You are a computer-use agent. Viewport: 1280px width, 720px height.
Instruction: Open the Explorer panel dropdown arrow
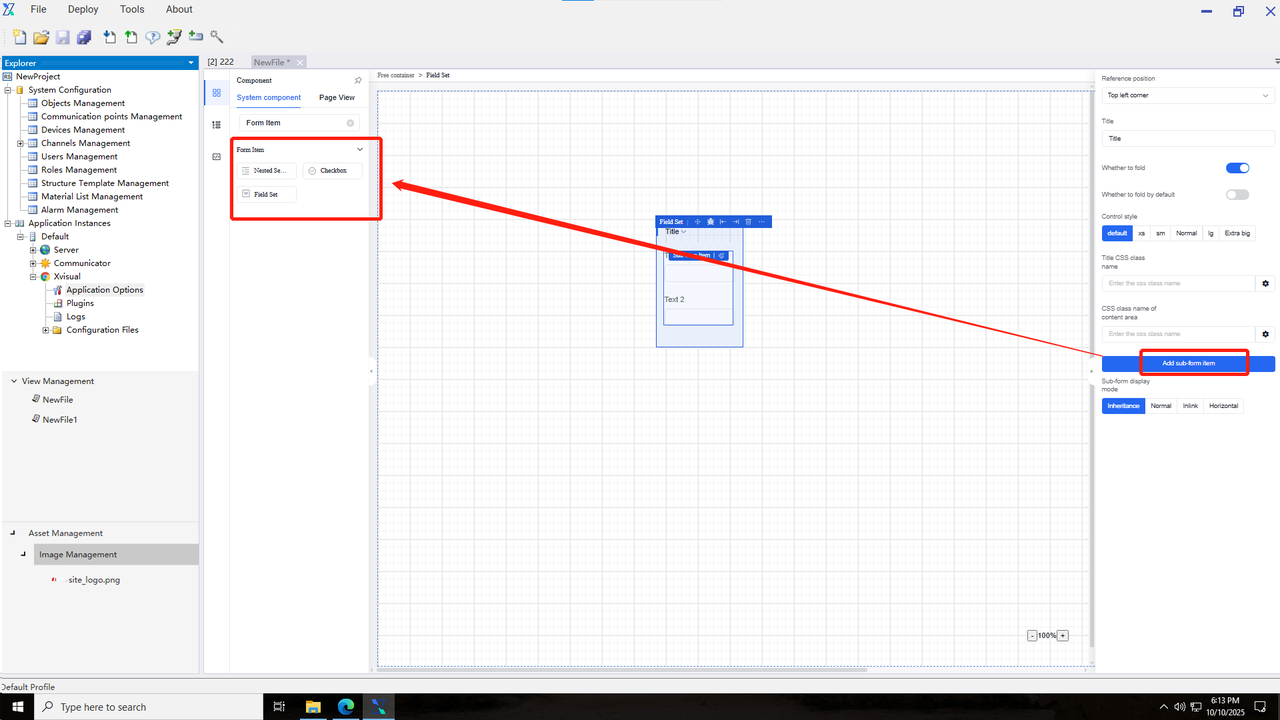tap(191, 63)
